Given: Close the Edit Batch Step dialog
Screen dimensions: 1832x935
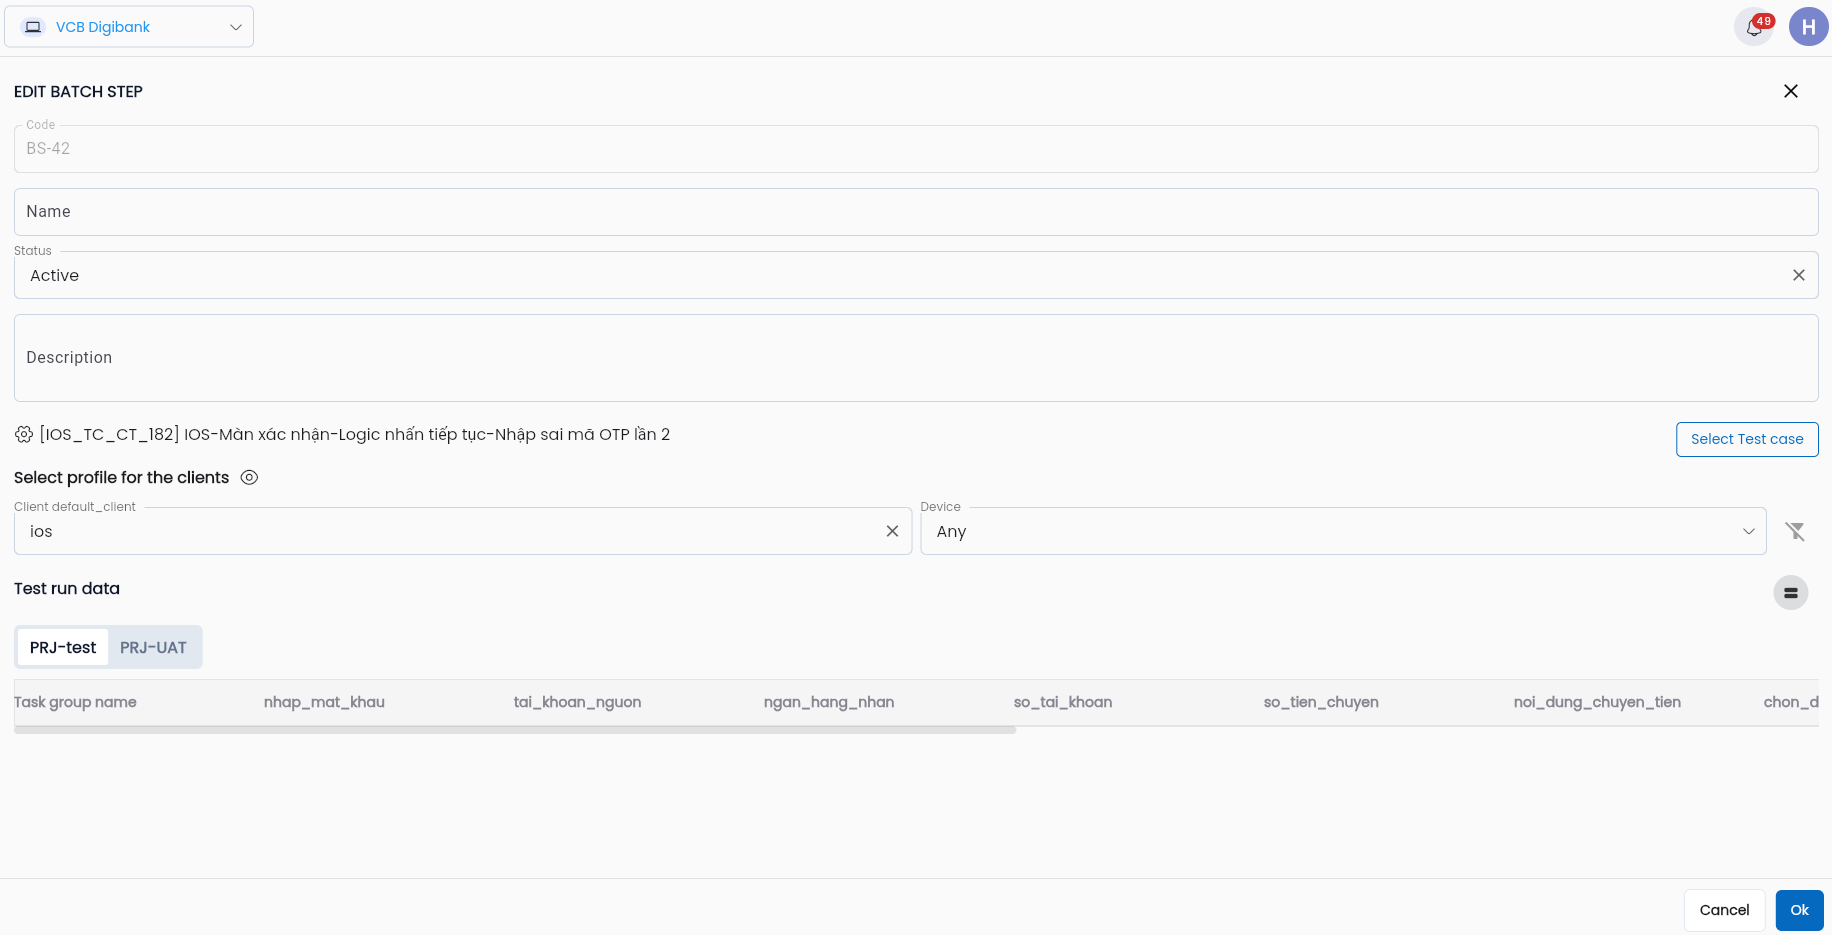Looking at the screenshot, I should (x=1791, y=91).
